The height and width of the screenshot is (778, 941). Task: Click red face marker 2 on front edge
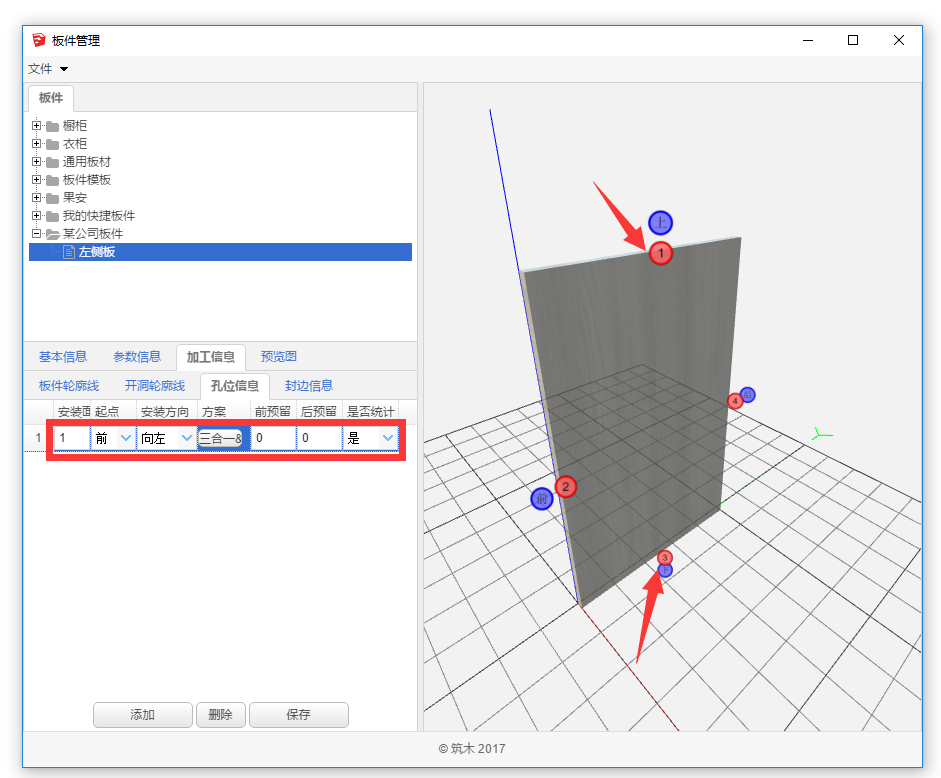[x=565, y=487]
